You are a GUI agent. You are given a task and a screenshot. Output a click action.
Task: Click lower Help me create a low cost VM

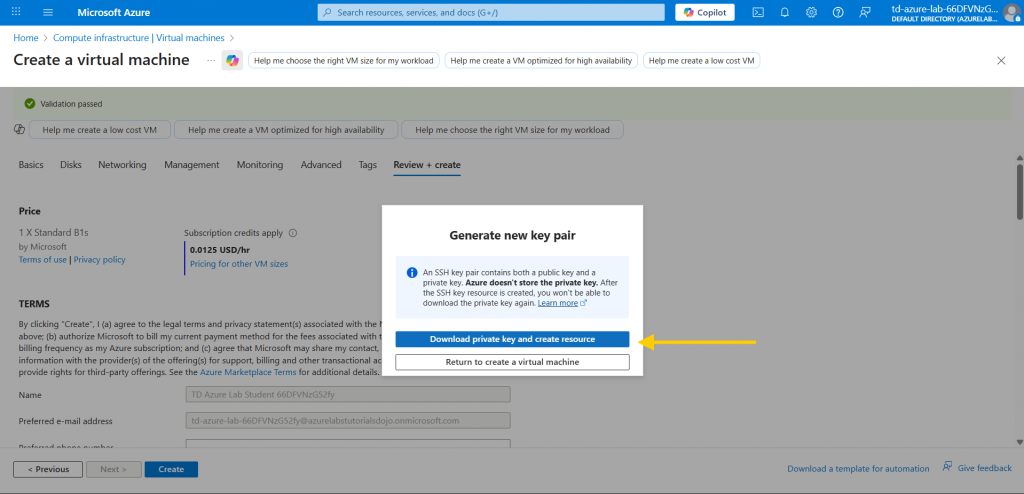pos(99,130)
